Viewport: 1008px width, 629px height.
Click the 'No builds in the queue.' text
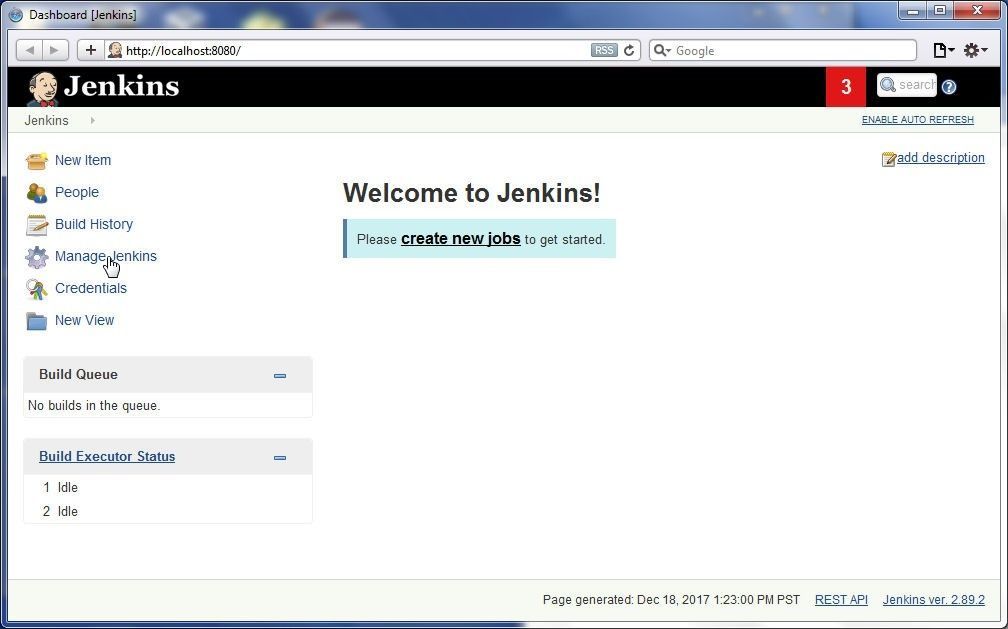click(94, 406)
